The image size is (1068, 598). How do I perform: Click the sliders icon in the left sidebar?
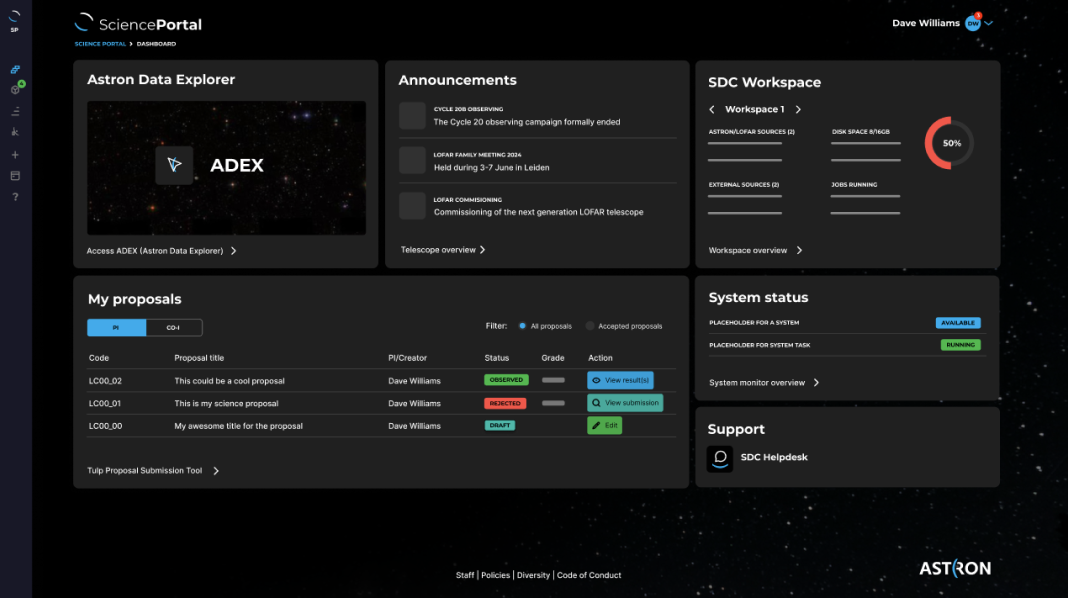click(14, 111)
